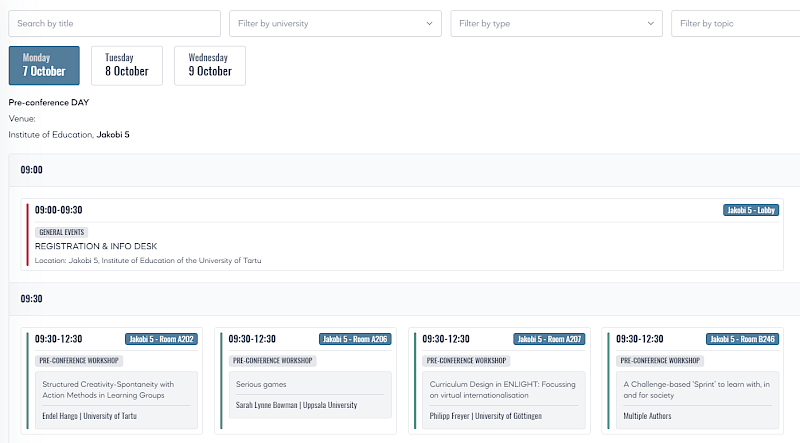Screen dimensions: 800x443
Task: Click the Jakobi 5 - Room A206 badge
Action: (x=355, y=339)
